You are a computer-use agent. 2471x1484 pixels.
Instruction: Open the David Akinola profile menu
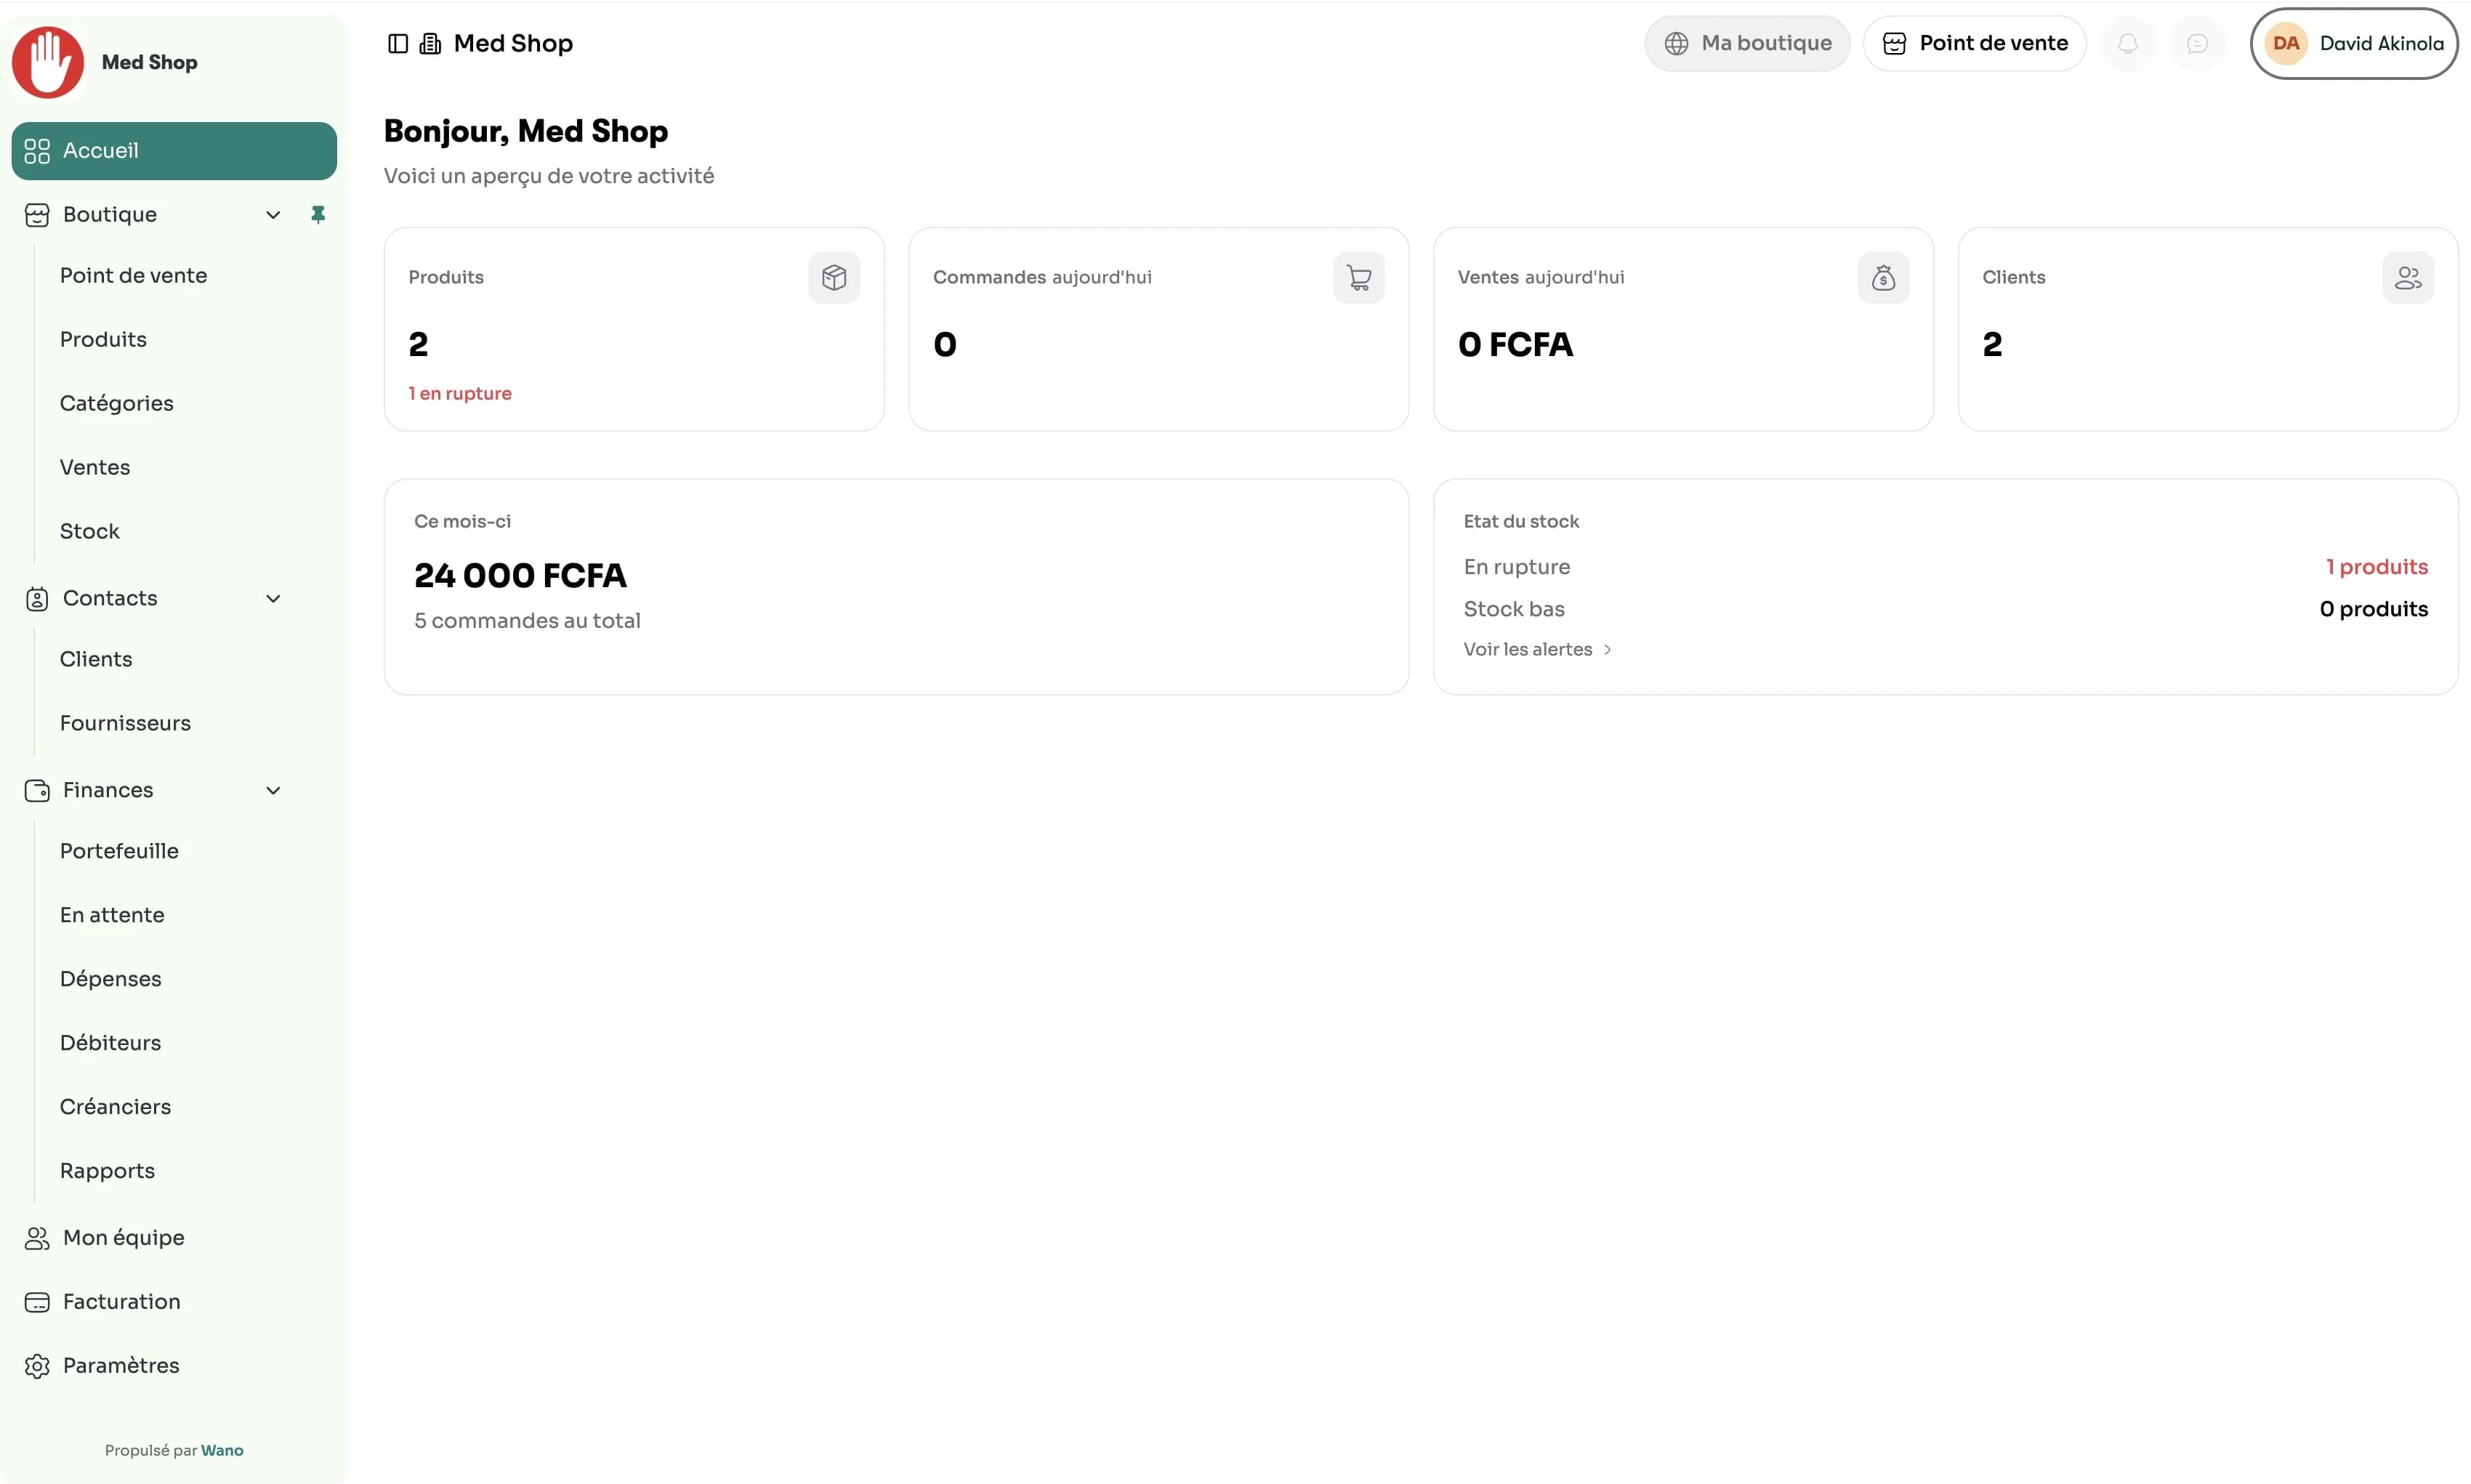pyautogui.click(x=2353, y=43)
